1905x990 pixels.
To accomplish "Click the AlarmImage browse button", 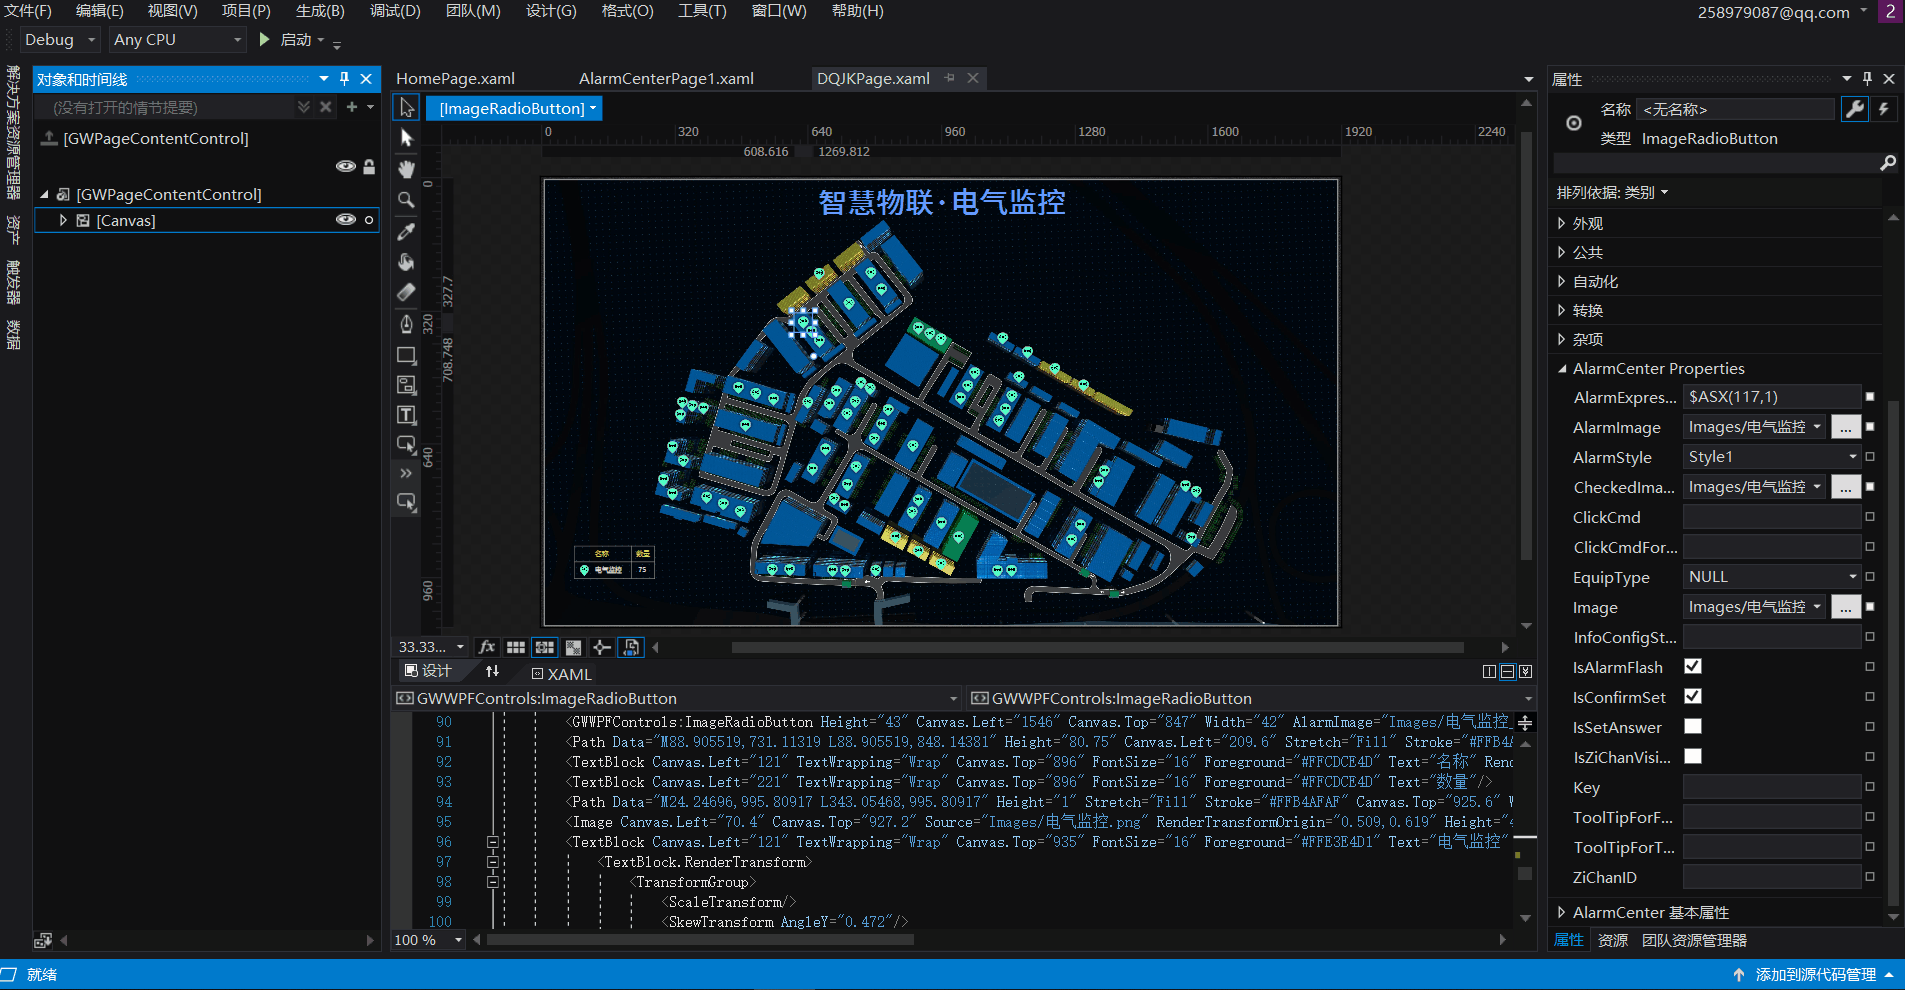I will tap(1845, 427).
